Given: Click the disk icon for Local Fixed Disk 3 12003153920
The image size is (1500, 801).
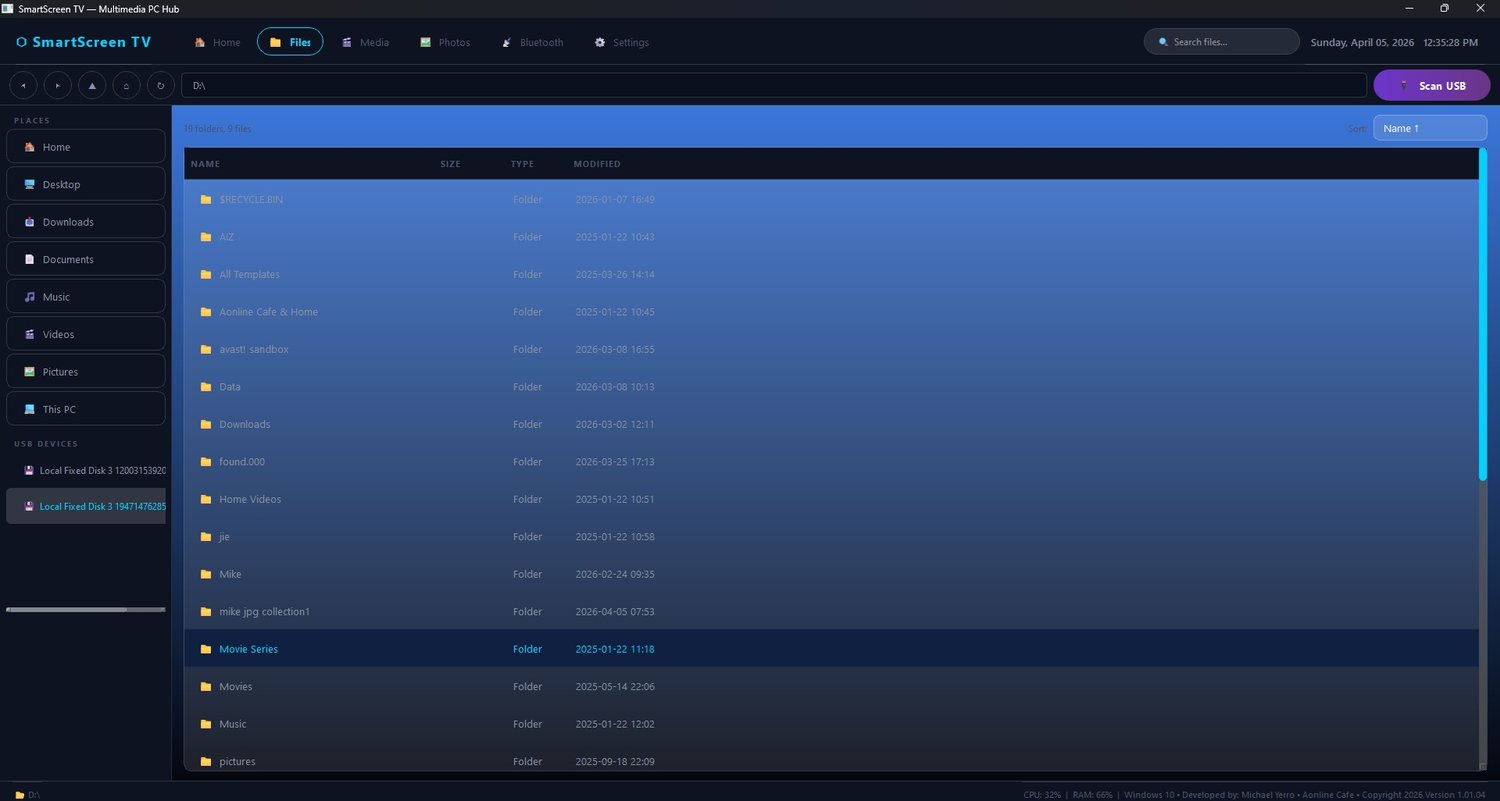Looking at the screenshot, I should coord(30,470).
